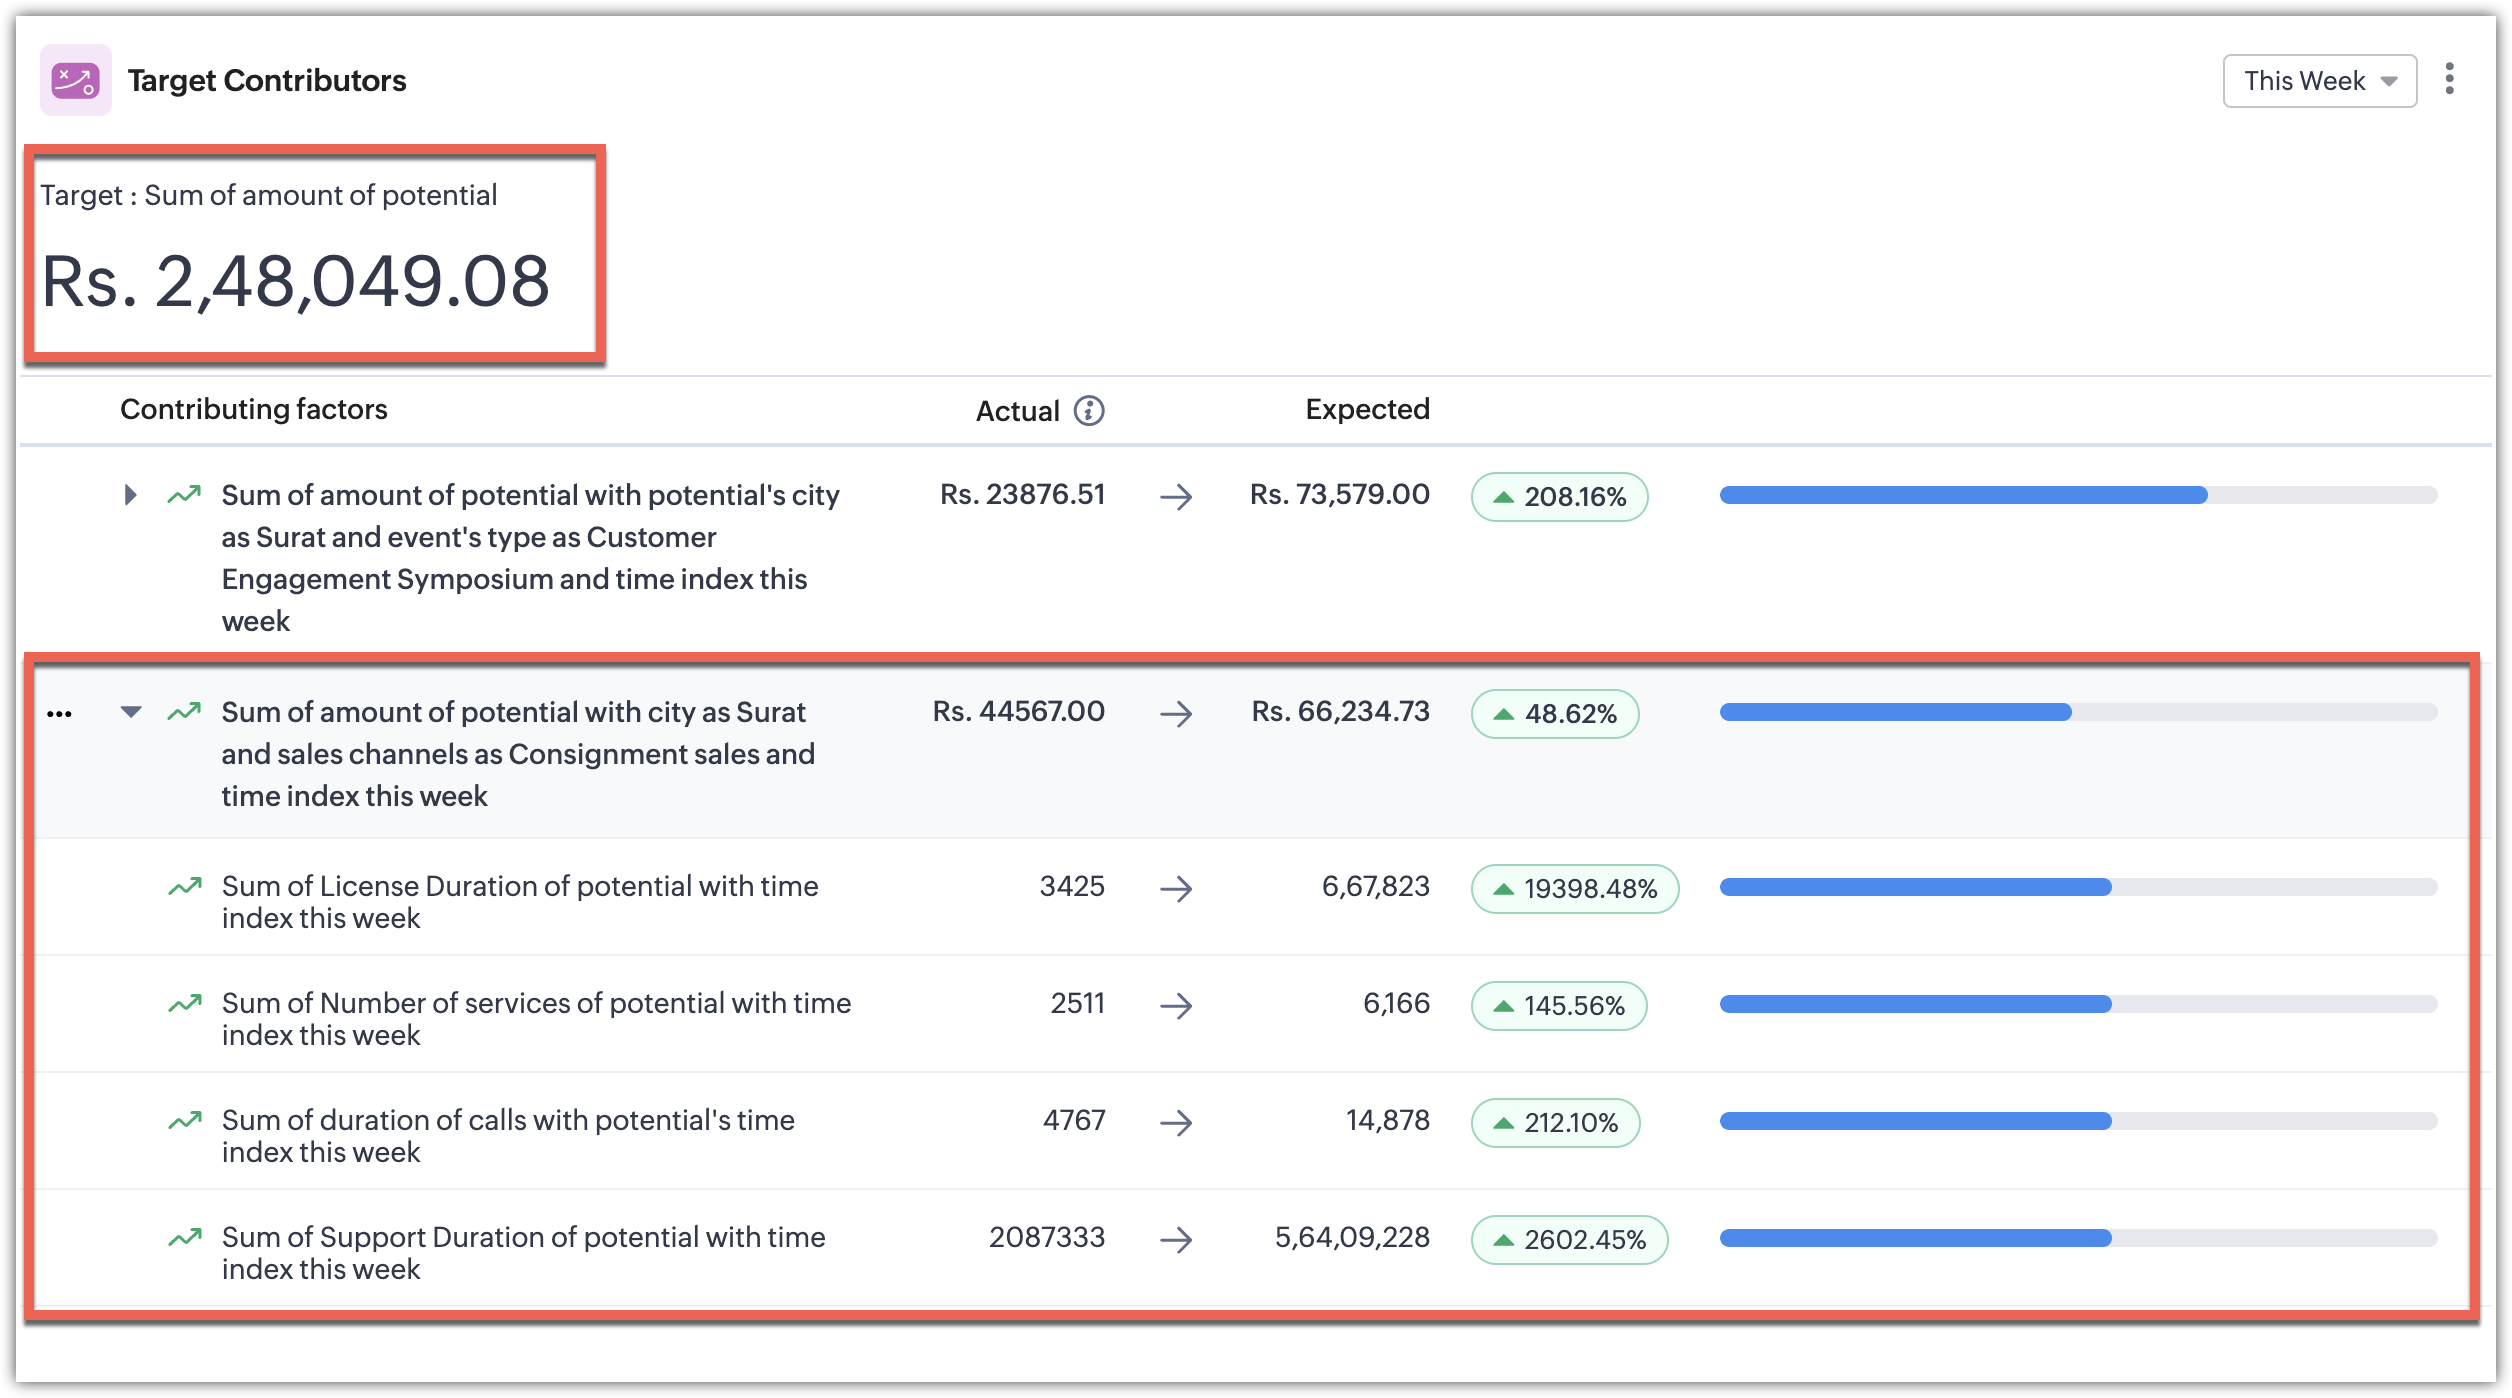Select Sum of duration of calls row
2512x1398 pixels.
508,1135
